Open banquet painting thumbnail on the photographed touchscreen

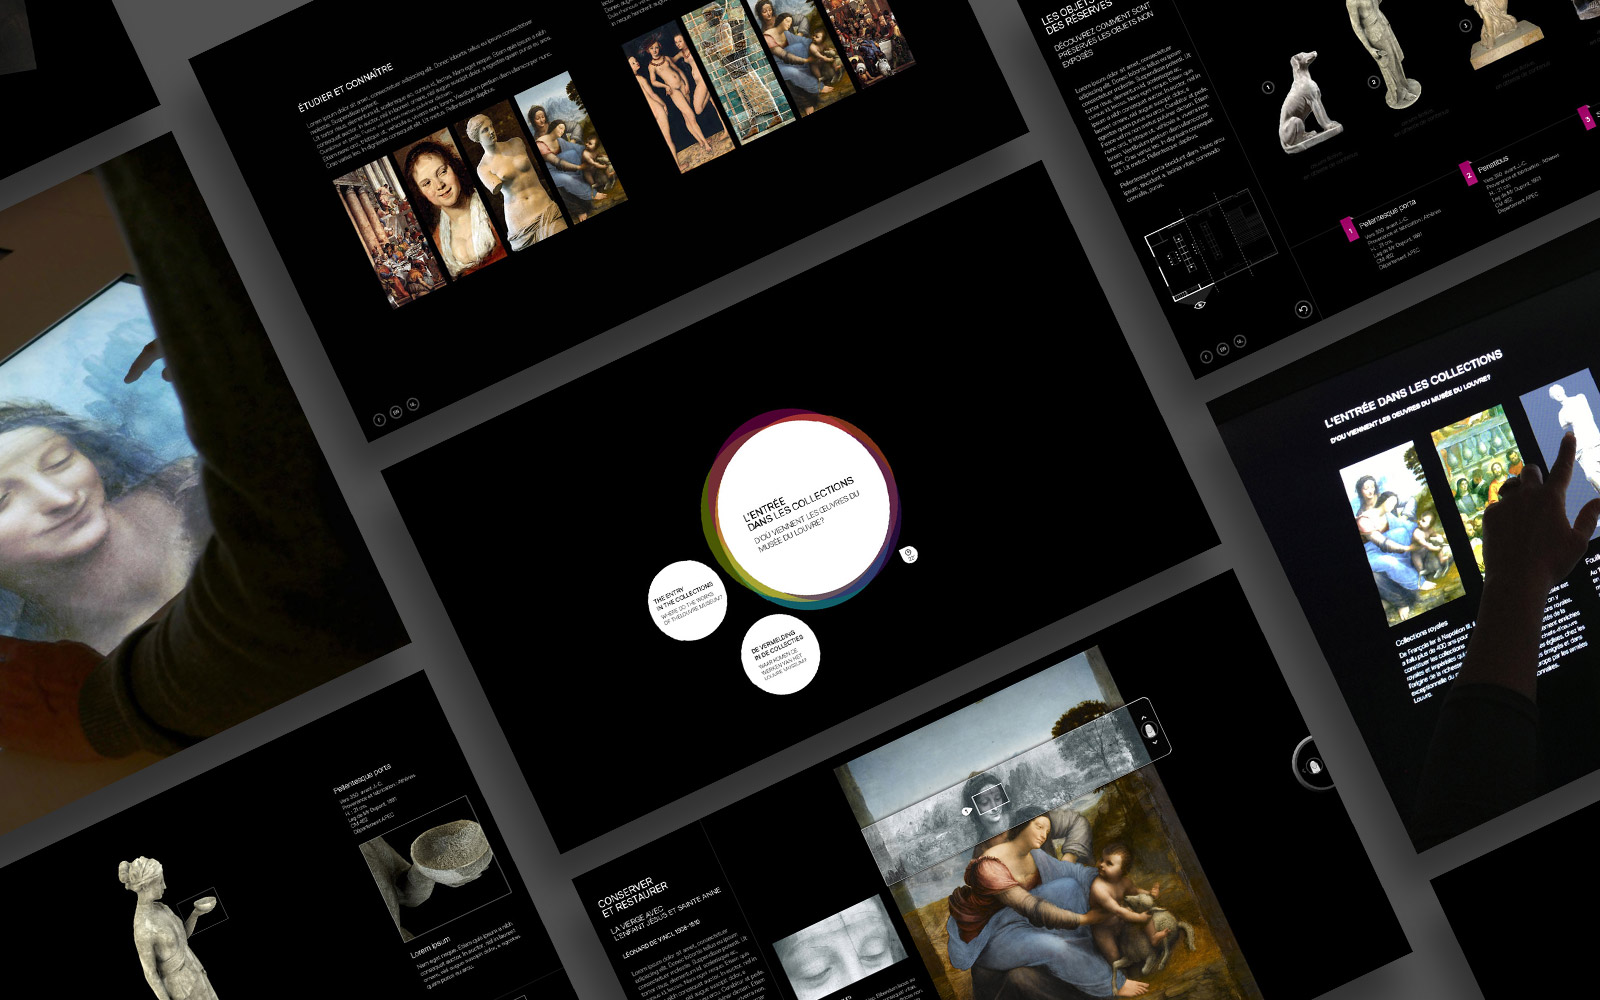click(x=1474, y=481)
